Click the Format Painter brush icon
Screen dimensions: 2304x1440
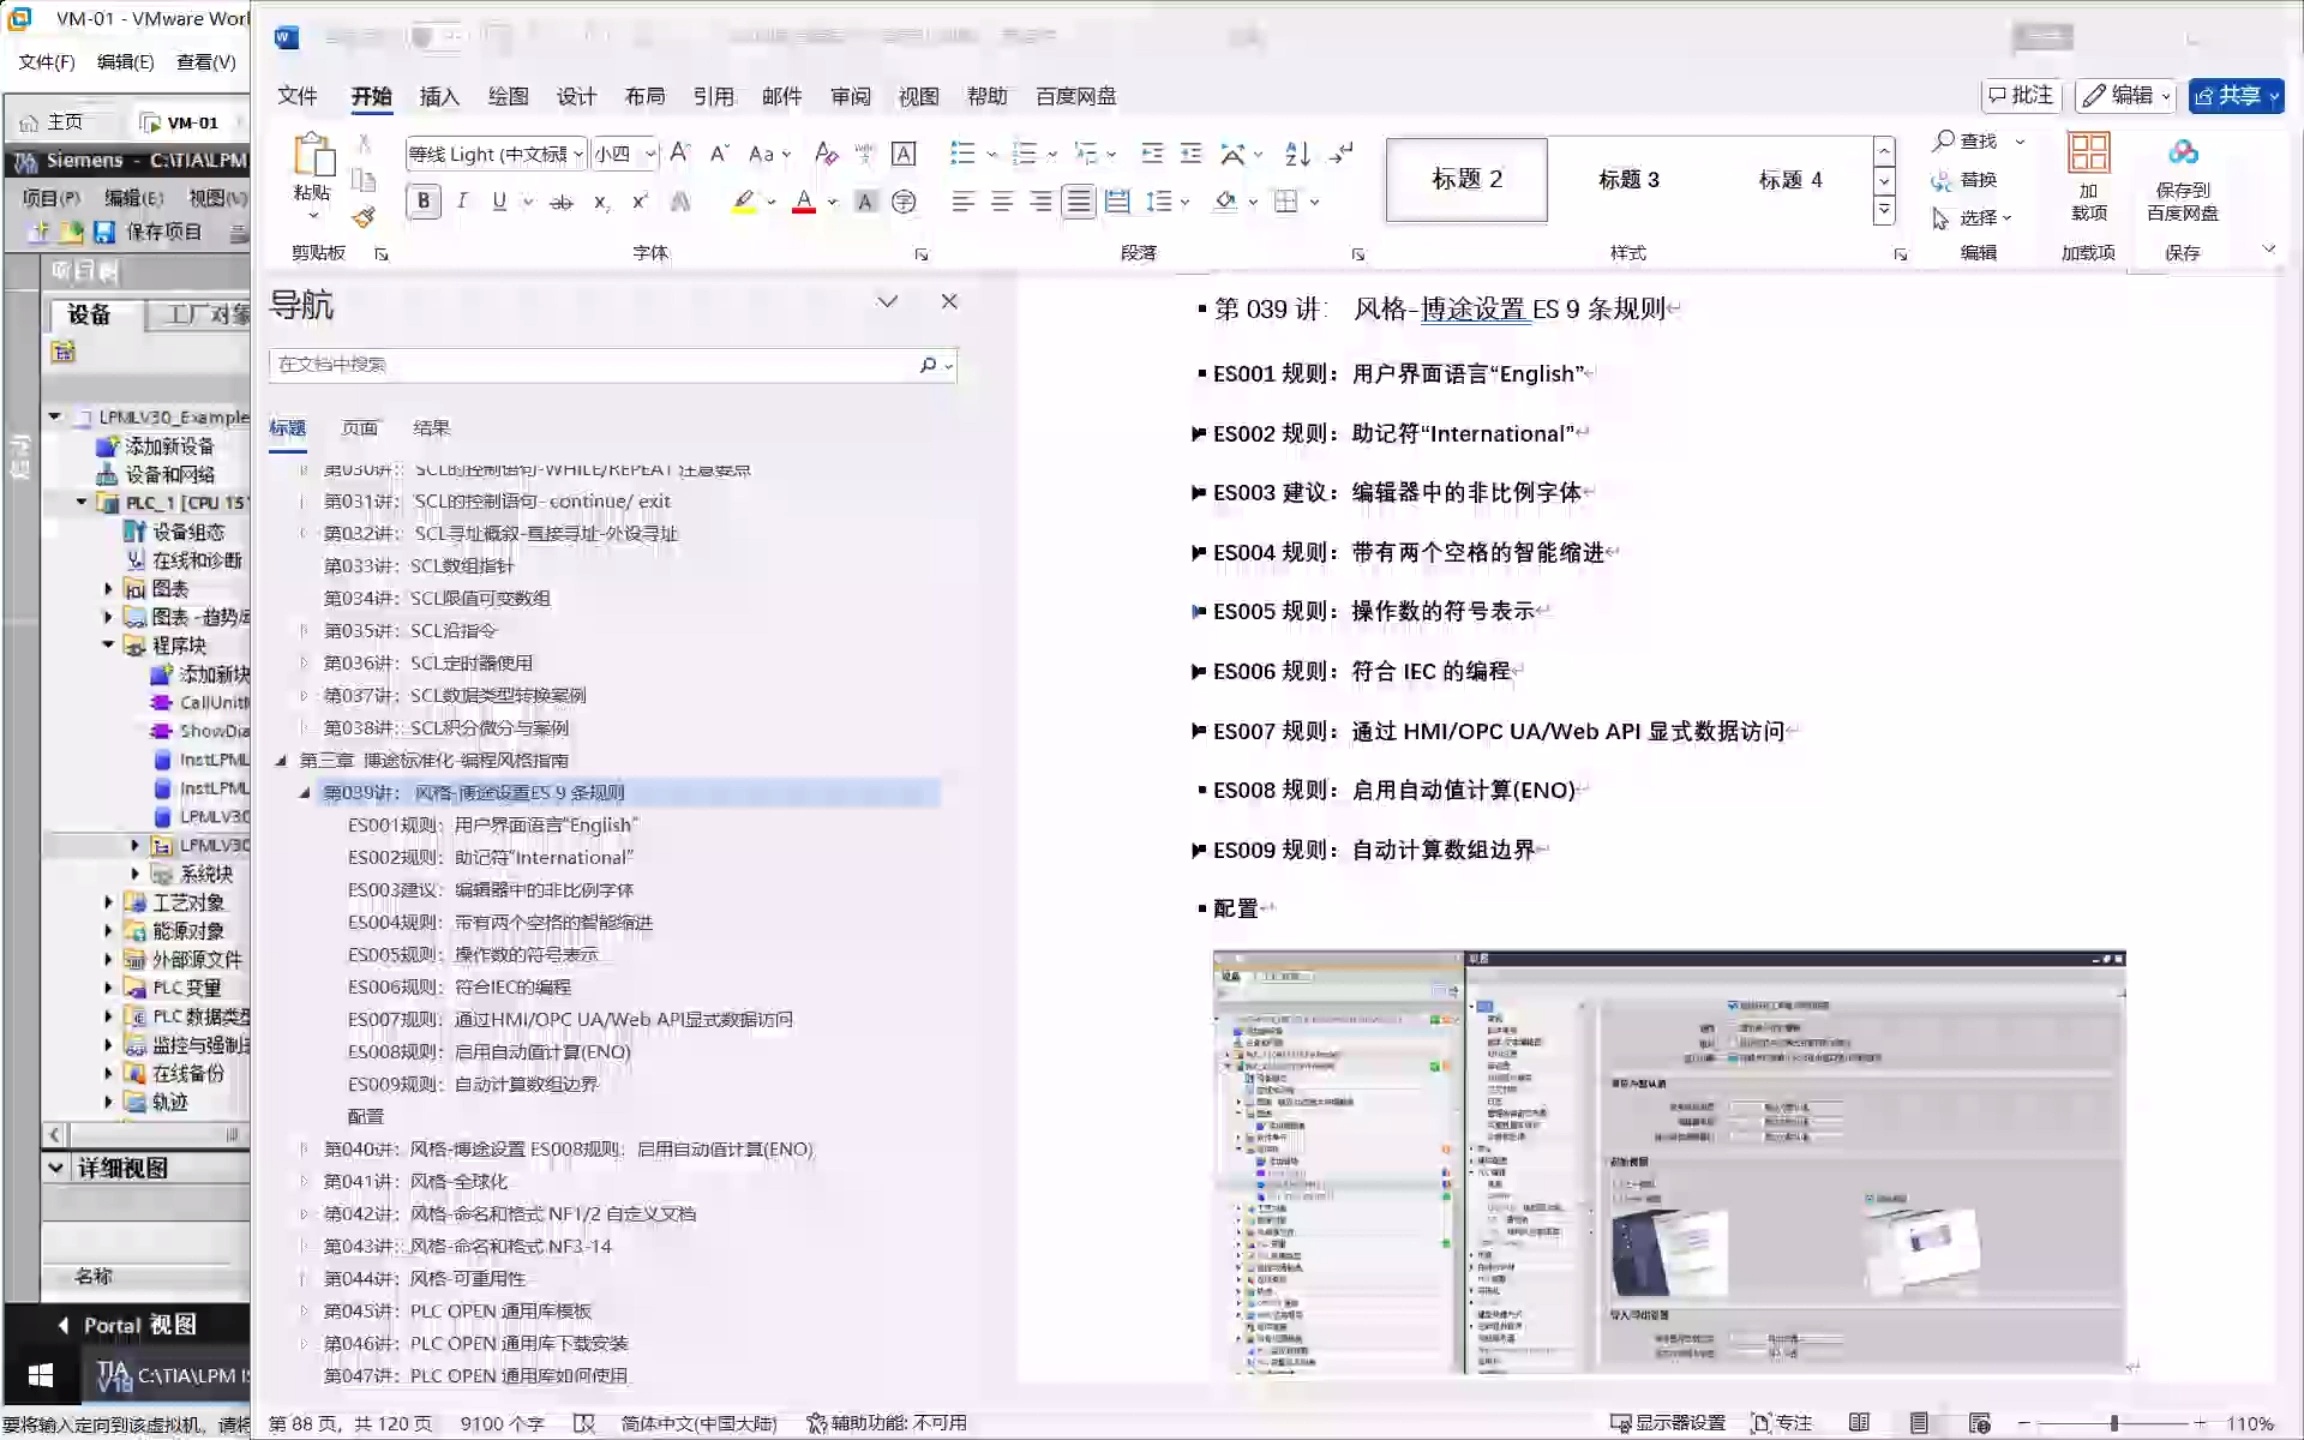(363, 216)
